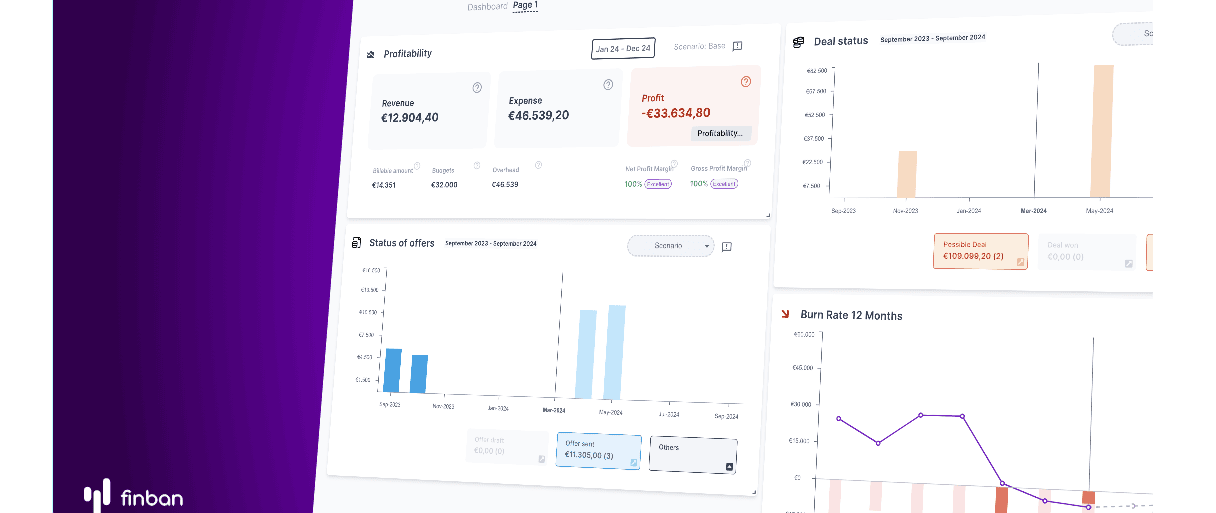This screenshot has height=513, width=1216.
Task: Click the finban logo
Action: [133, 495]
